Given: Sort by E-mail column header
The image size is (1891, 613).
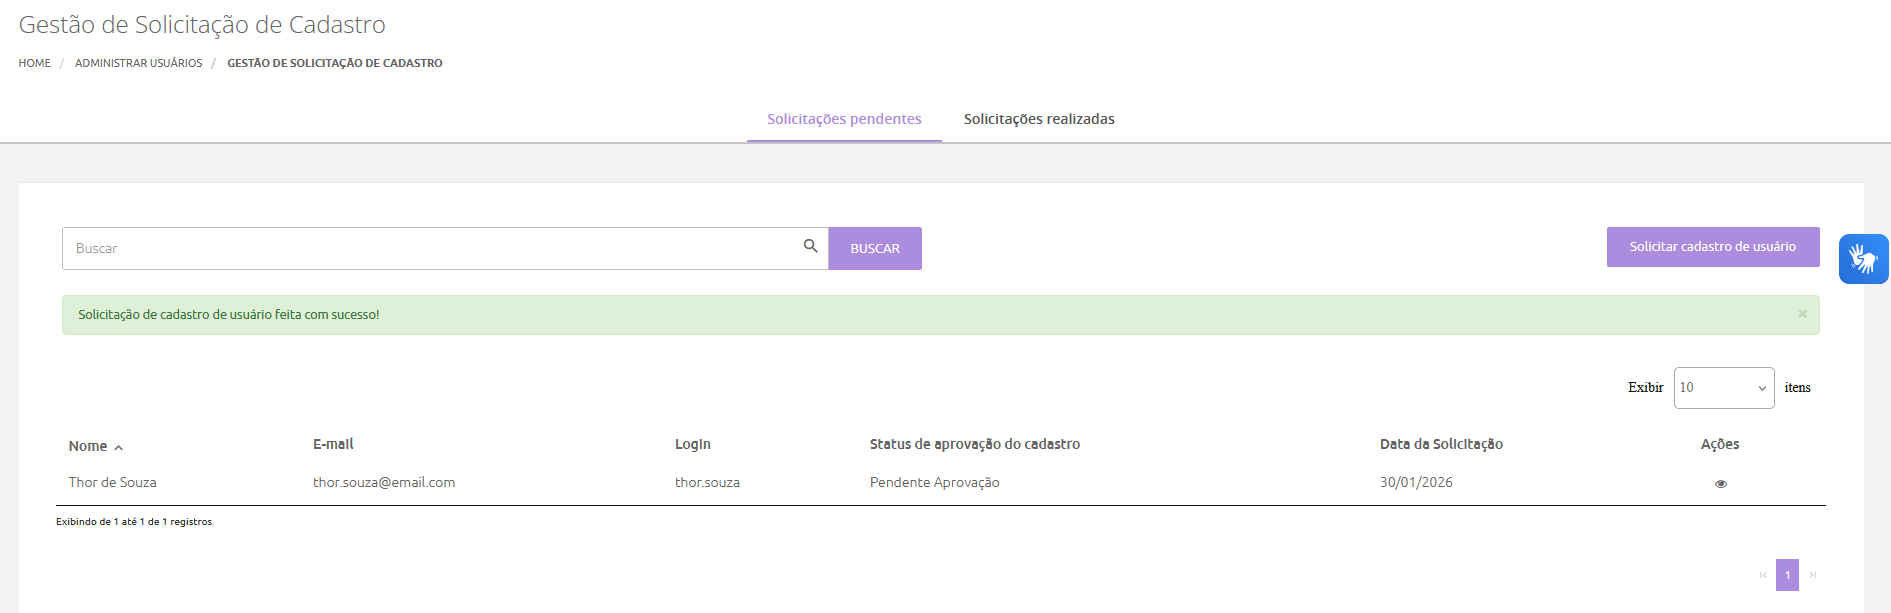Looking at the screenshot, I should [333, 444].
